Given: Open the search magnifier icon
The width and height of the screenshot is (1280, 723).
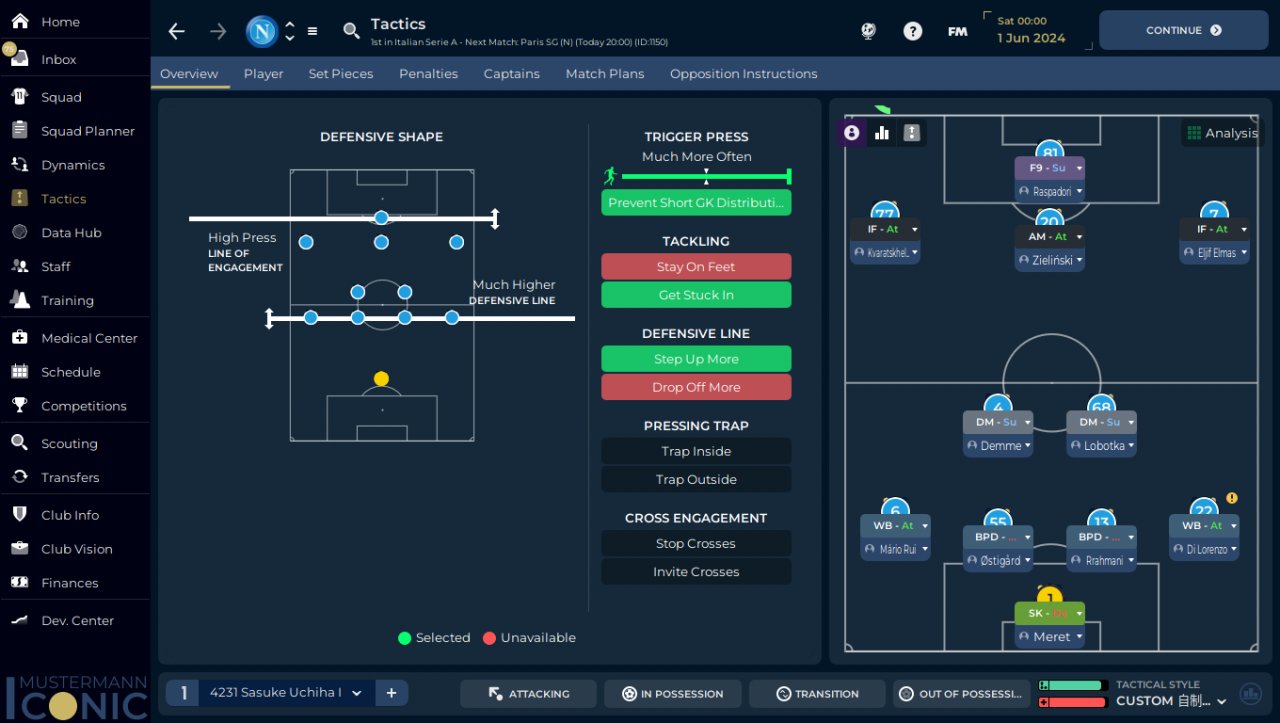Looking at the screenshot, I should (x=351, y=31).
